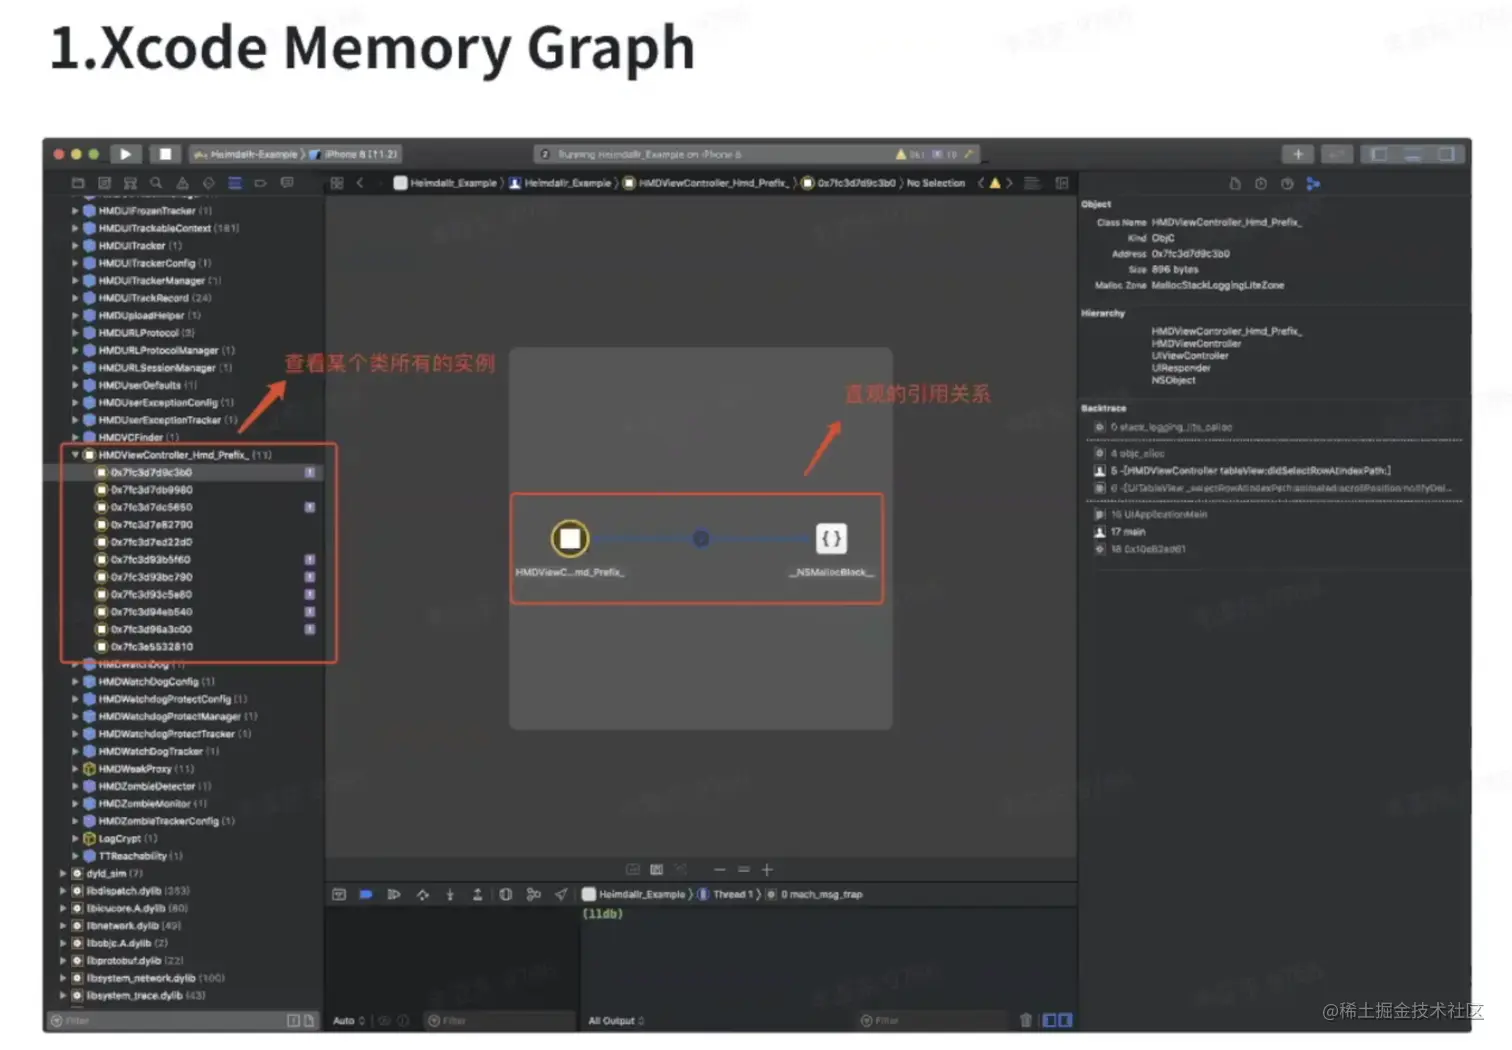Open Thread 1 in debug jump bar
Image resolution: width=1512 pixels, height=1050 pixels.
(x=725, y=894)
